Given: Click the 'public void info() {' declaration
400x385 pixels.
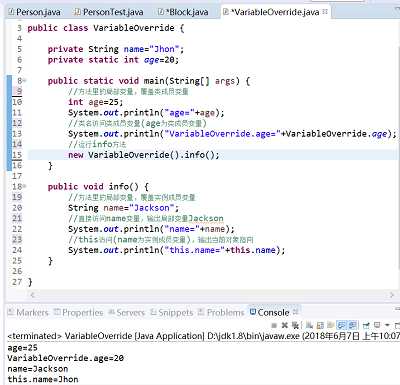Looking at the screenshot, I should point(98,187).
